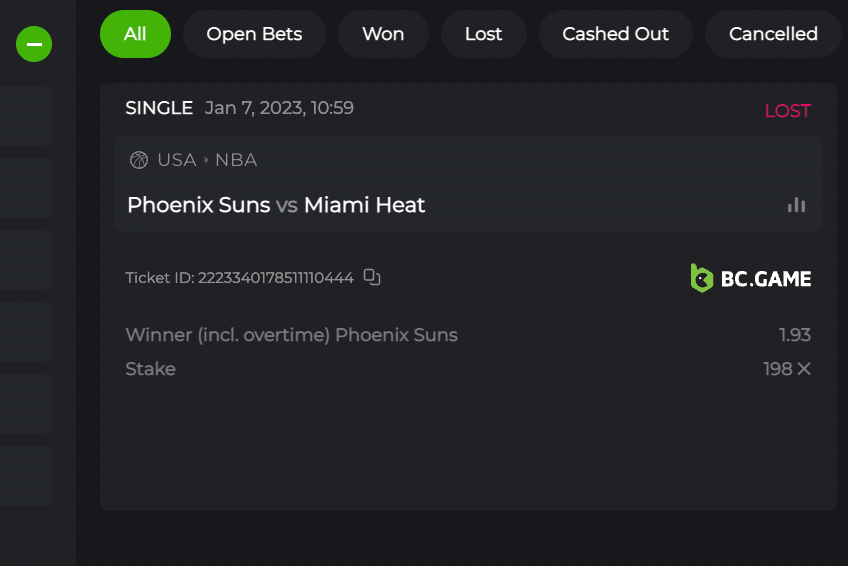Select the Ticket ID number text
This screenshot has width=848, height=566.
[x=276, y=278]
